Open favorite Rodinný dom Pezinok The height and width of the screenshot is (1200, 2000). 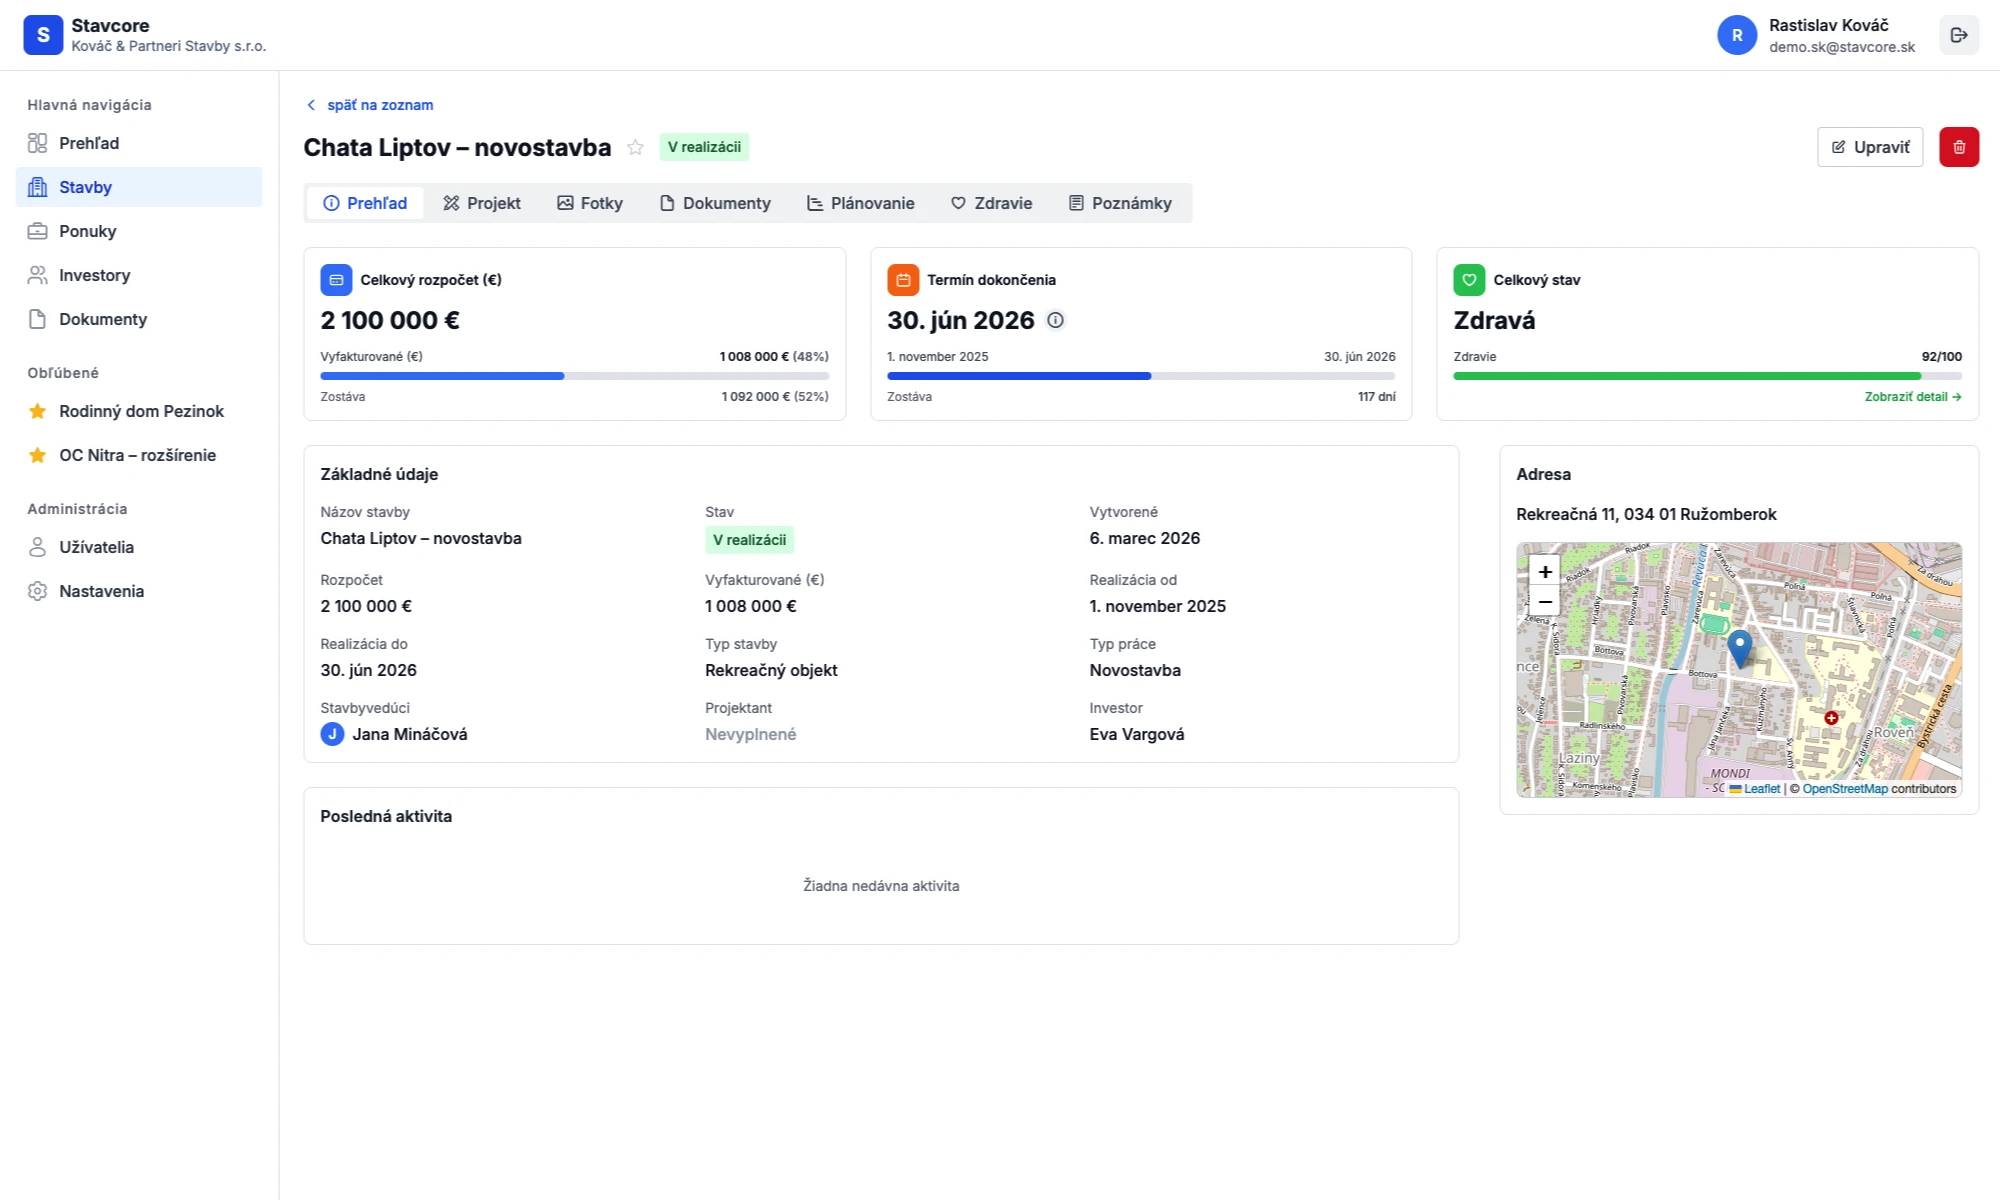click(x=141, y=411)
